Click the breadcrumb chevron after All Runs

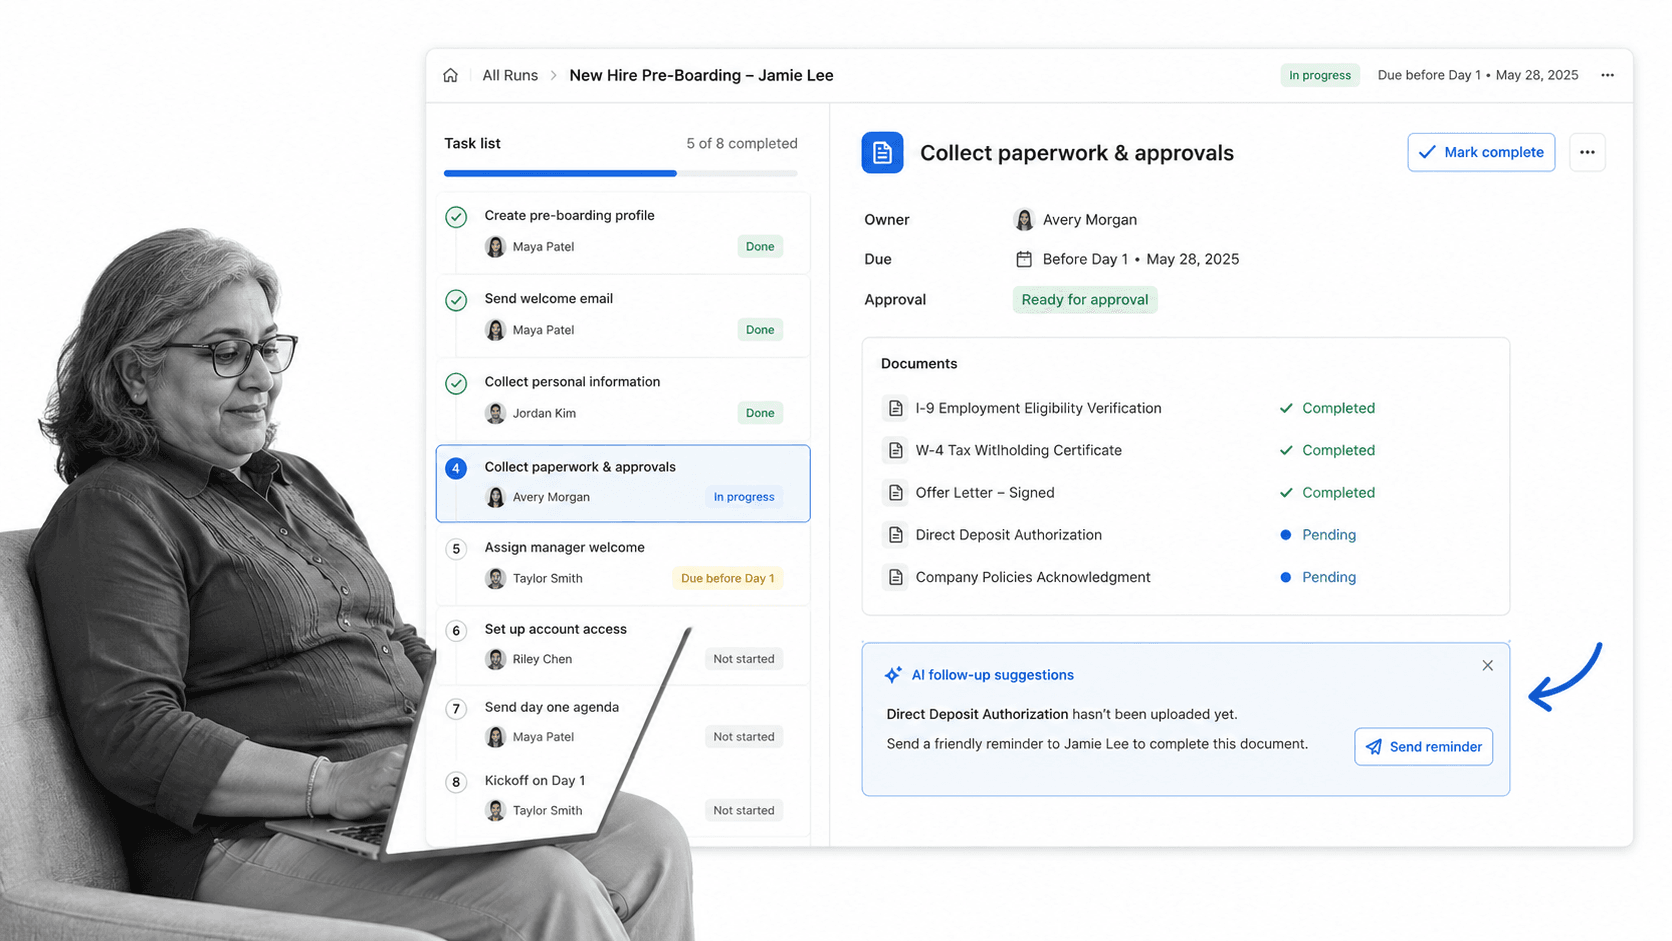click(553, 75)
